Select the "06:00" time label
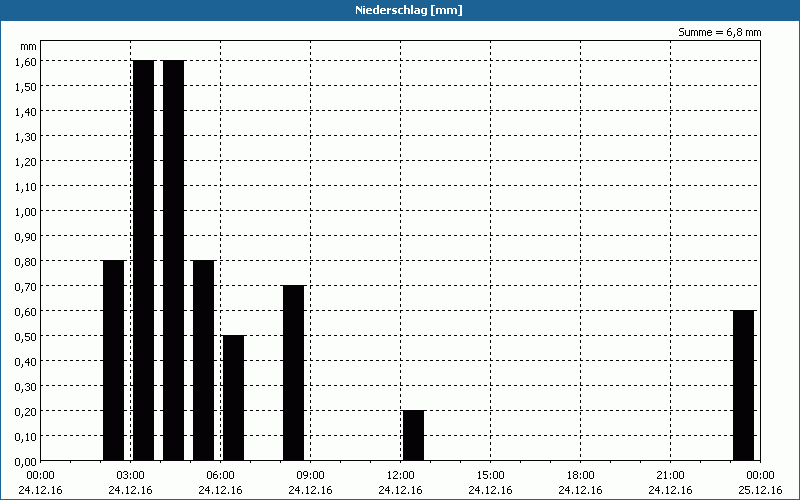Viewport: 800px width, 500px height. (220, 476)
